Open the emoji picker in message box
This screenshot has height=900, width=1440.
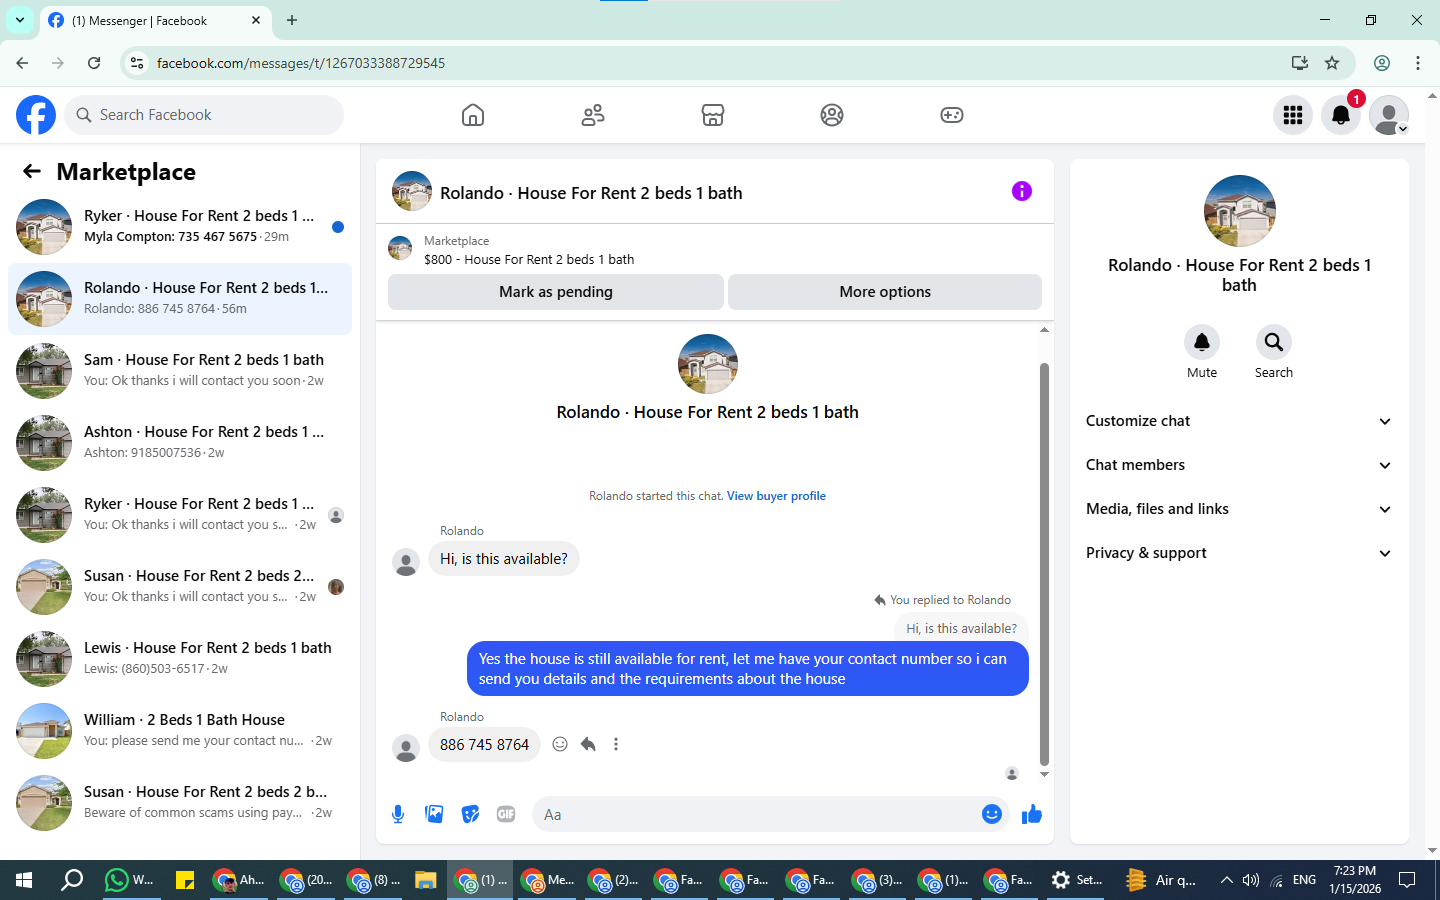click(x=992, y=814)
